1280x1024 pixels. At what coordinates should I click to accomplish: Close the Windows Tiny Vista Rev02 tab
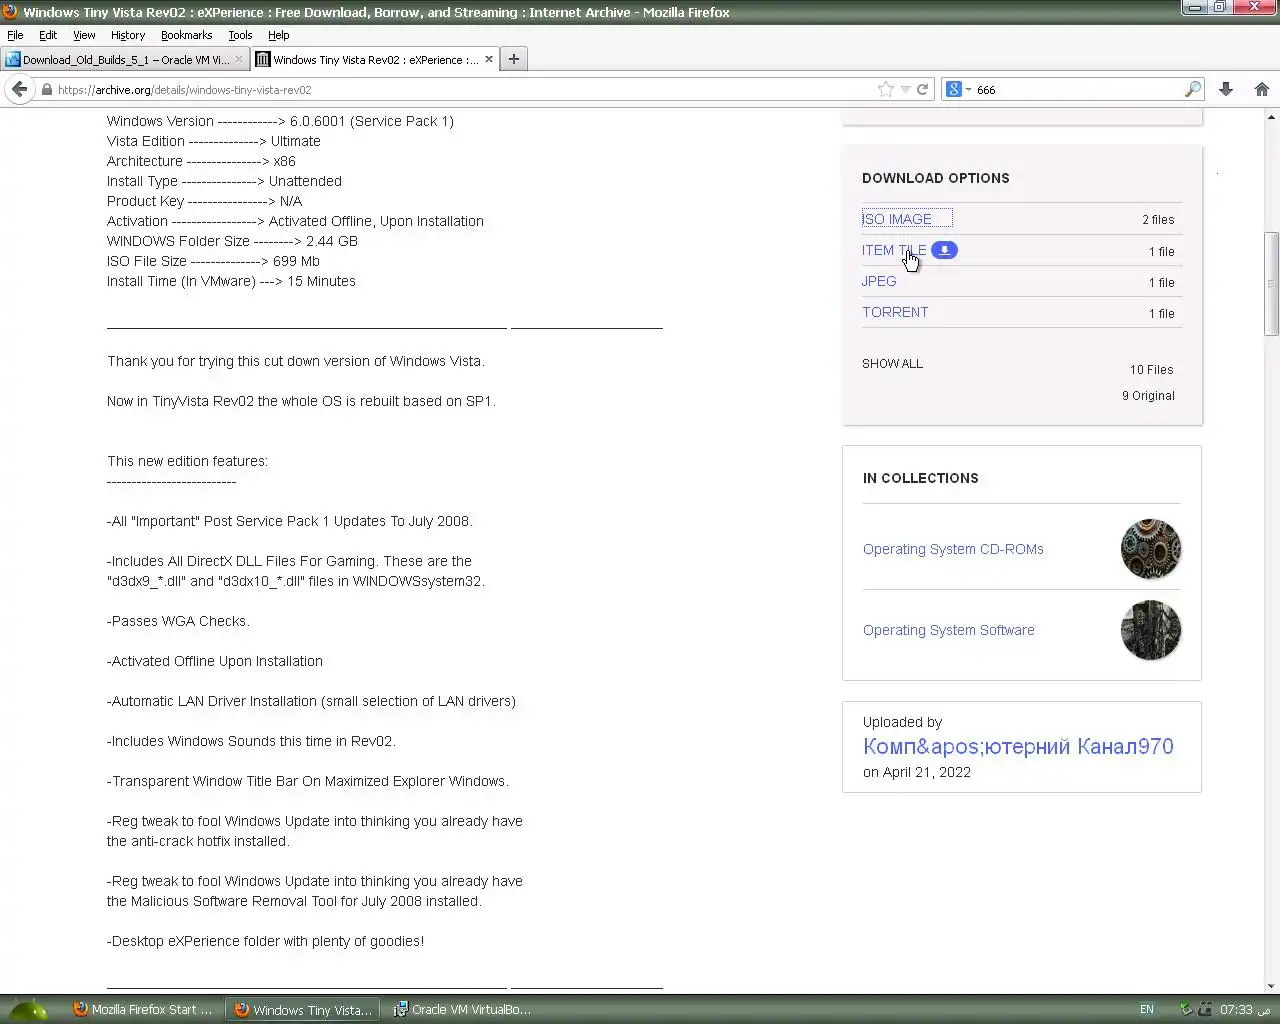coord(489,59)
